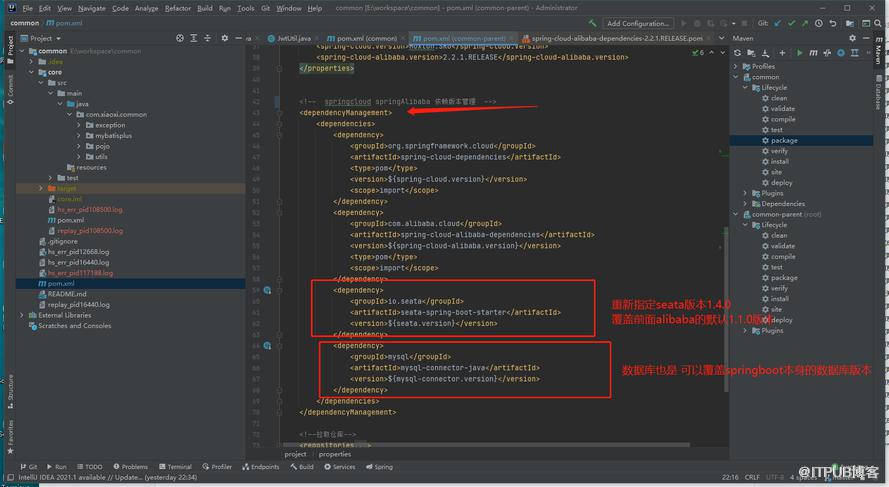Open the Project view dropdown

pos(41,38)
